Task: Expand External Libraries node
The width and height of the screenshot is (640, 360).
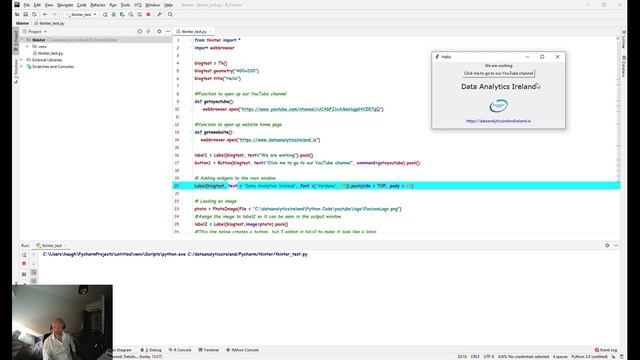Action: pos(22,60)
